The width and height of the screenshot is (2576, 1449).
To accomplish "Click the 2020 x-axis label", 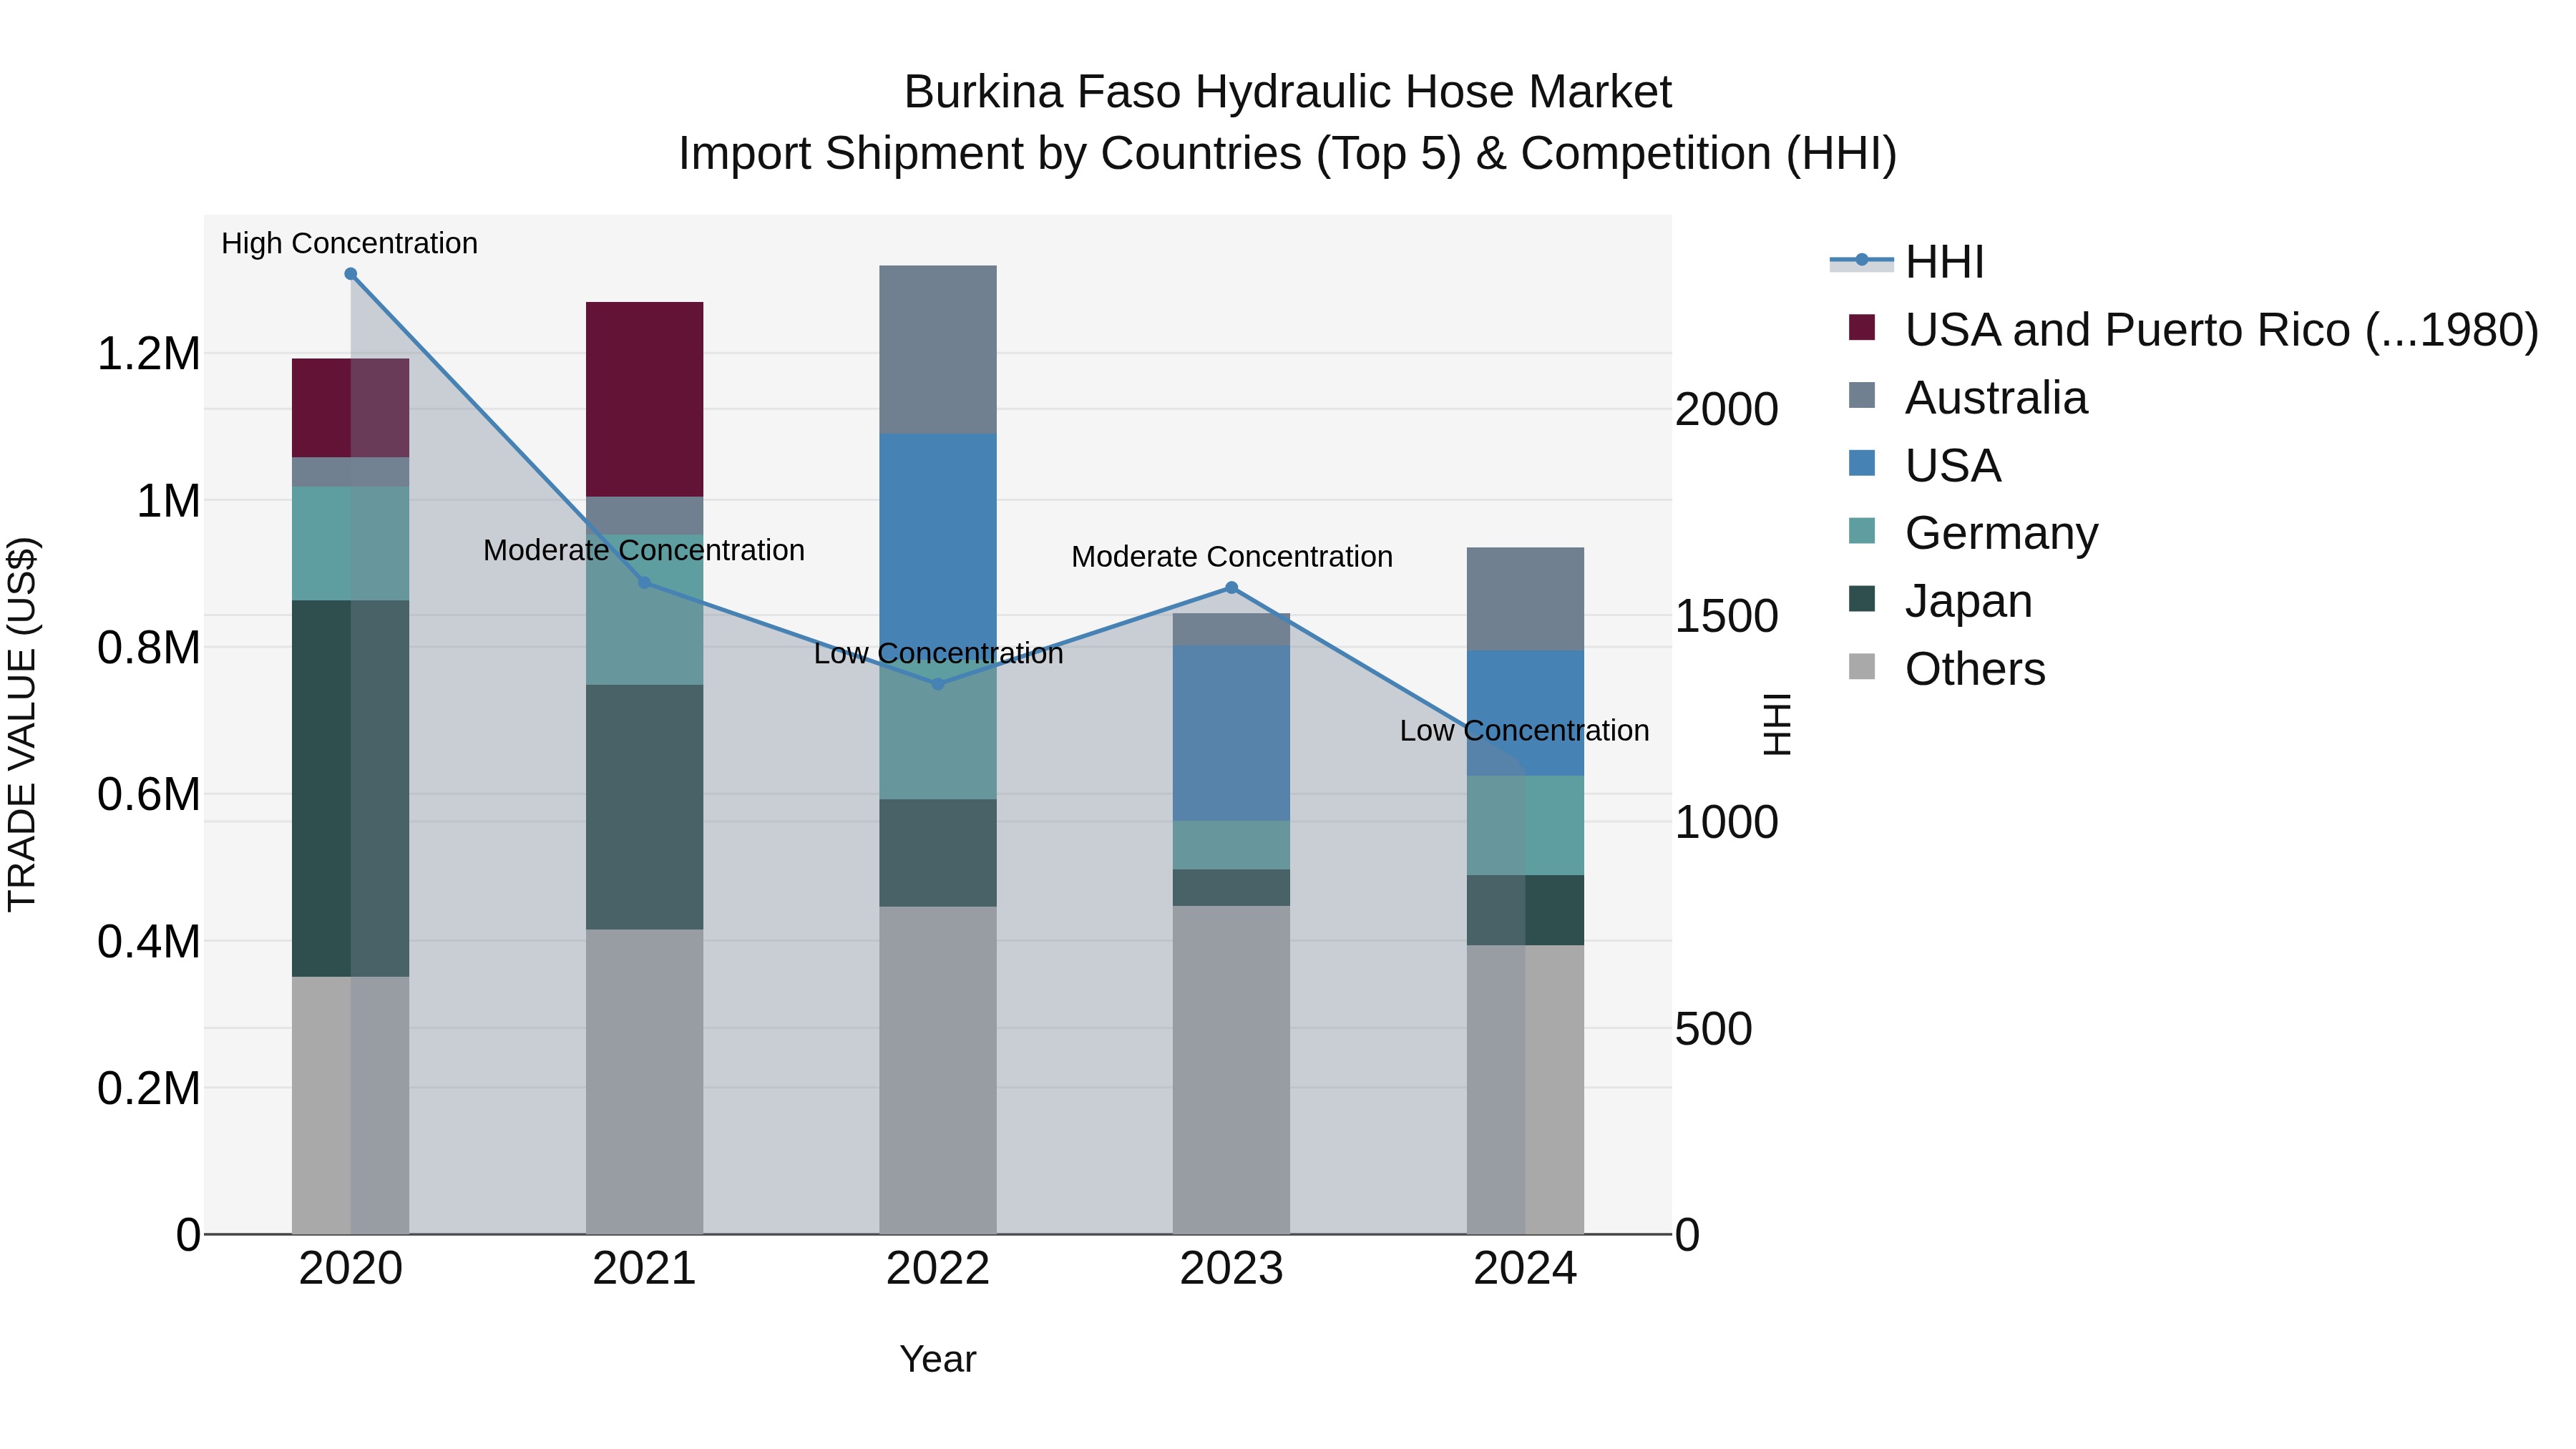I will pos(351,1269).
